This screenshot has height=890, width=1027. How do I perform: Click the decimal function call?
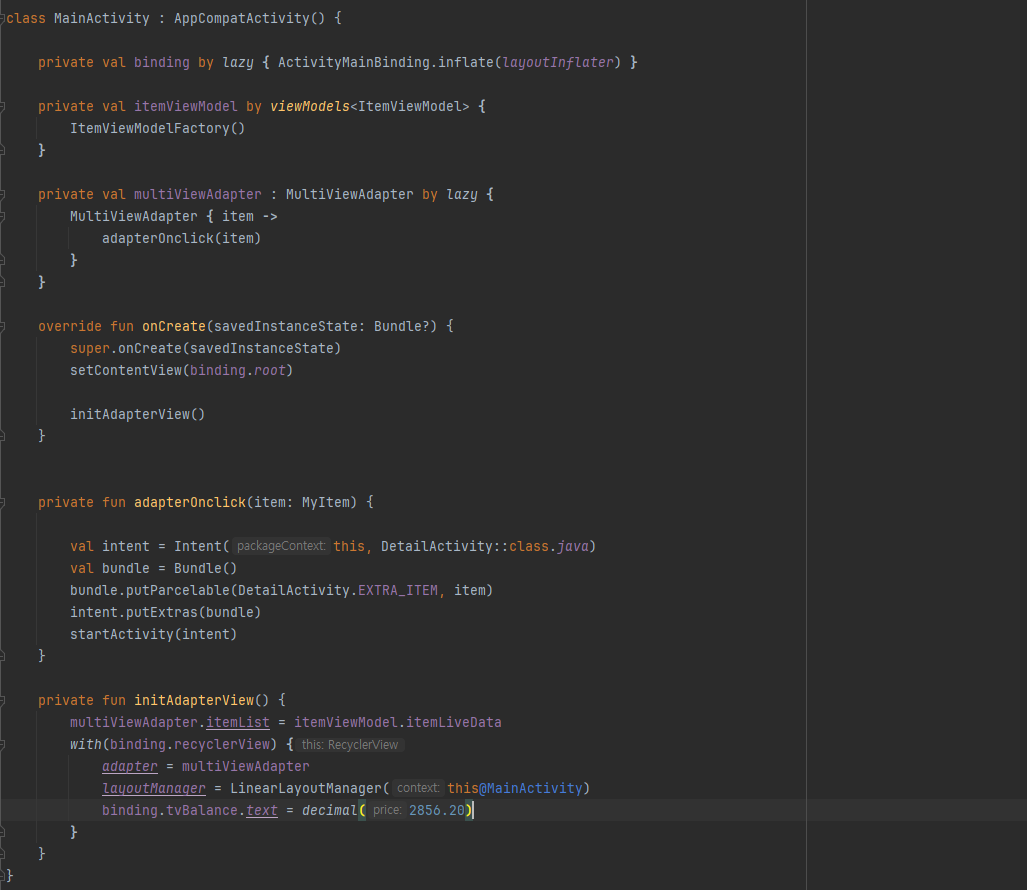[329, 810]
